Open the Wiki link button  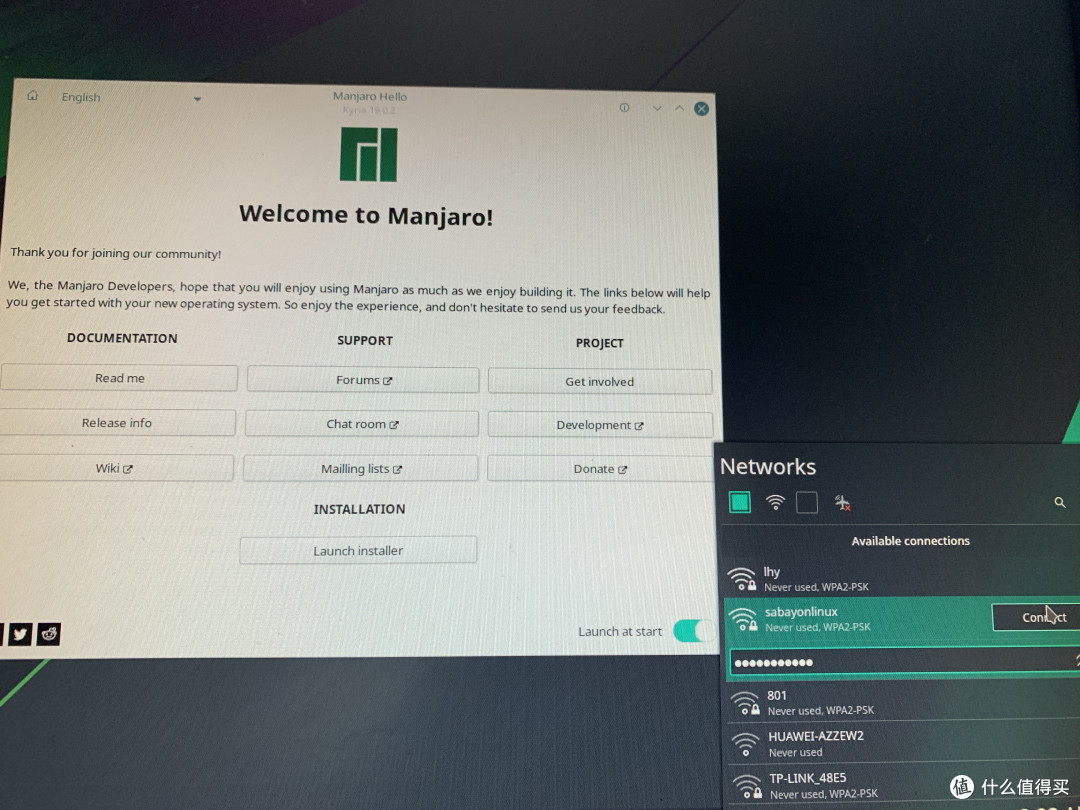click(116, 468)
